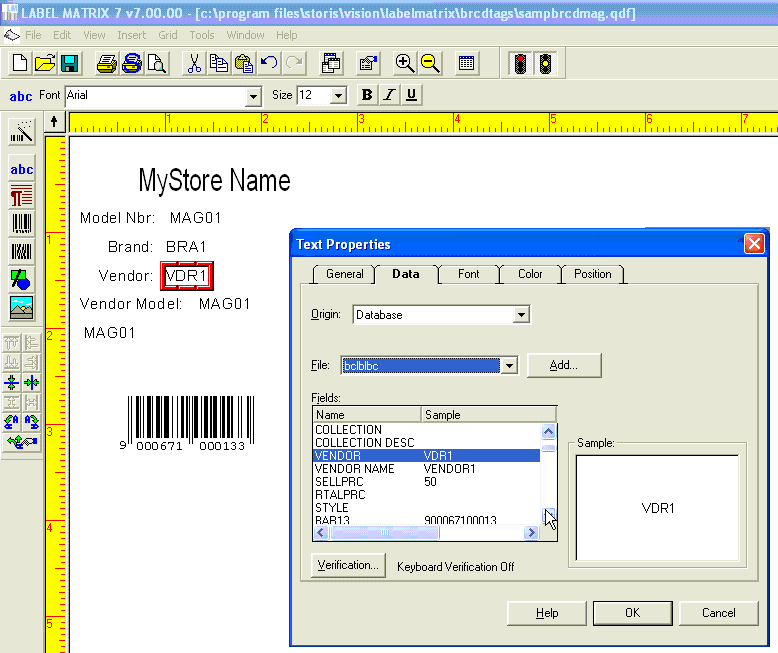Expand the File dropdown list
This screenshot has height=653, width=778.
pyautogui.click(x=509, y=366)
